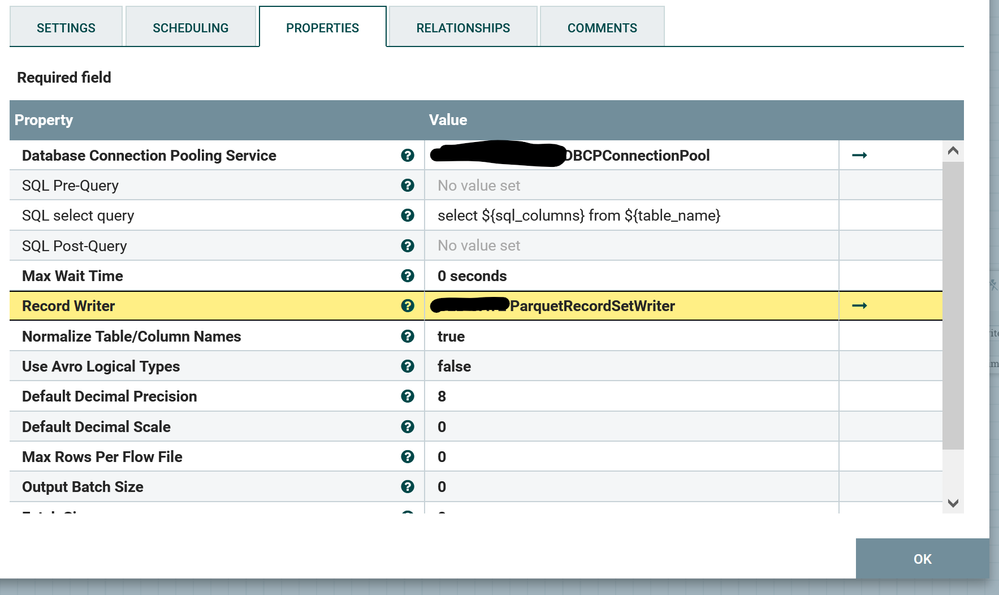Select 'Normalize Table/Column Names' property name
This screenshot has height=595, width=999.
(x=131, y=336)
